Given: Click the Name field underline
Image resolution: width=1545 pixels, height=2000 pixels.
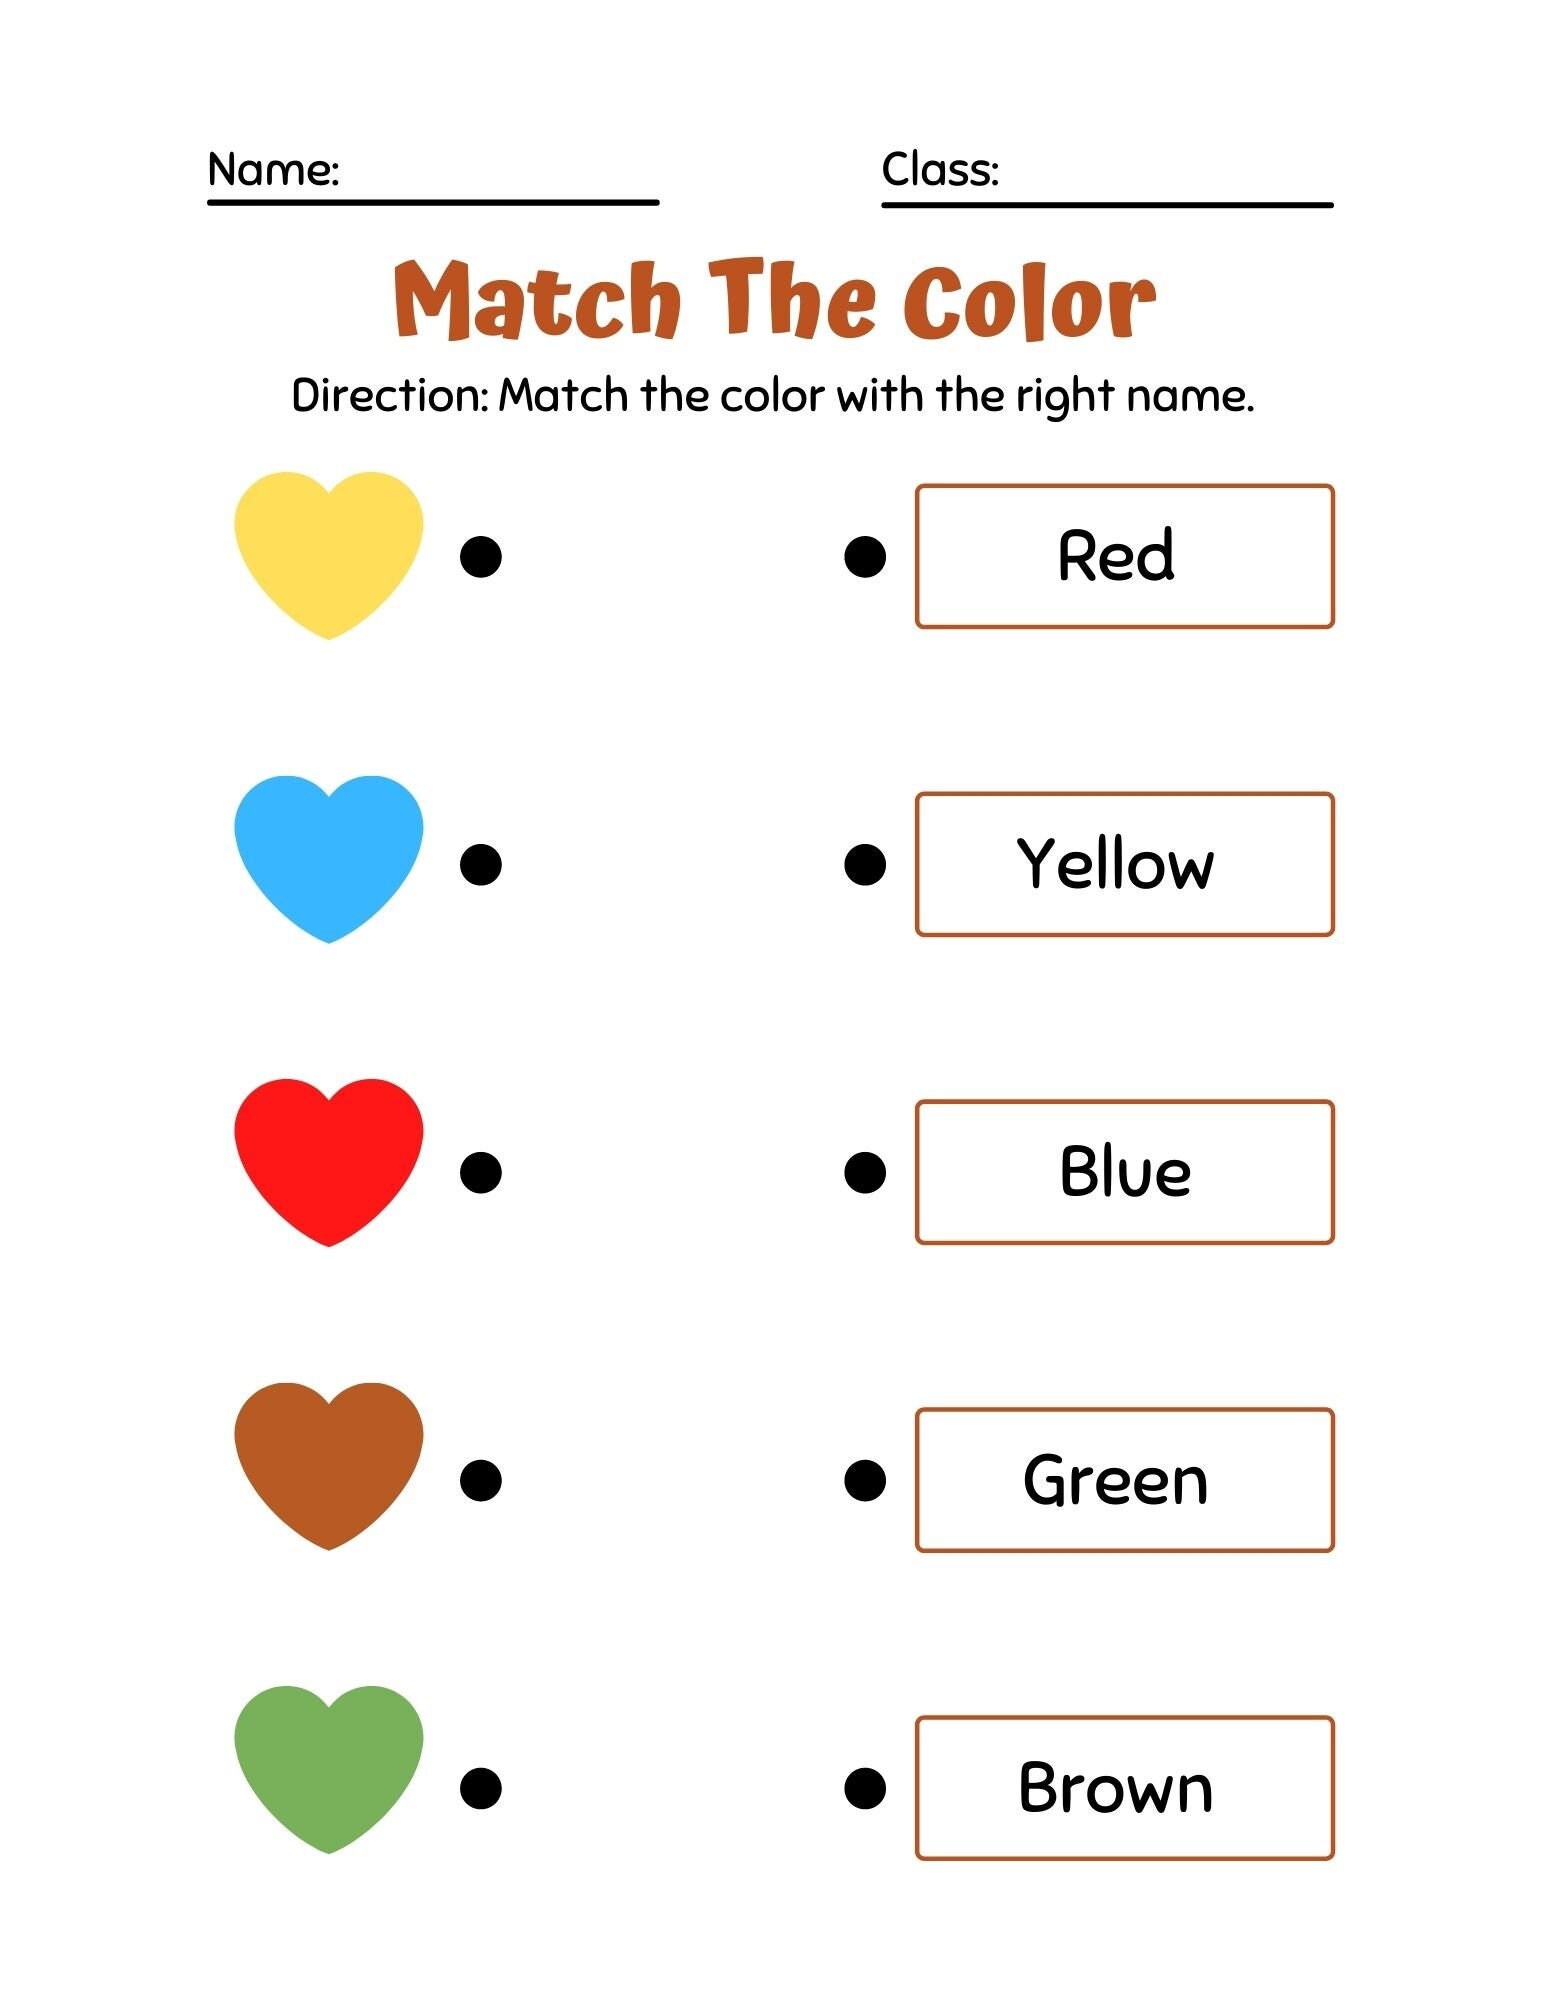Looking at the screenshot, I should 433,203.
